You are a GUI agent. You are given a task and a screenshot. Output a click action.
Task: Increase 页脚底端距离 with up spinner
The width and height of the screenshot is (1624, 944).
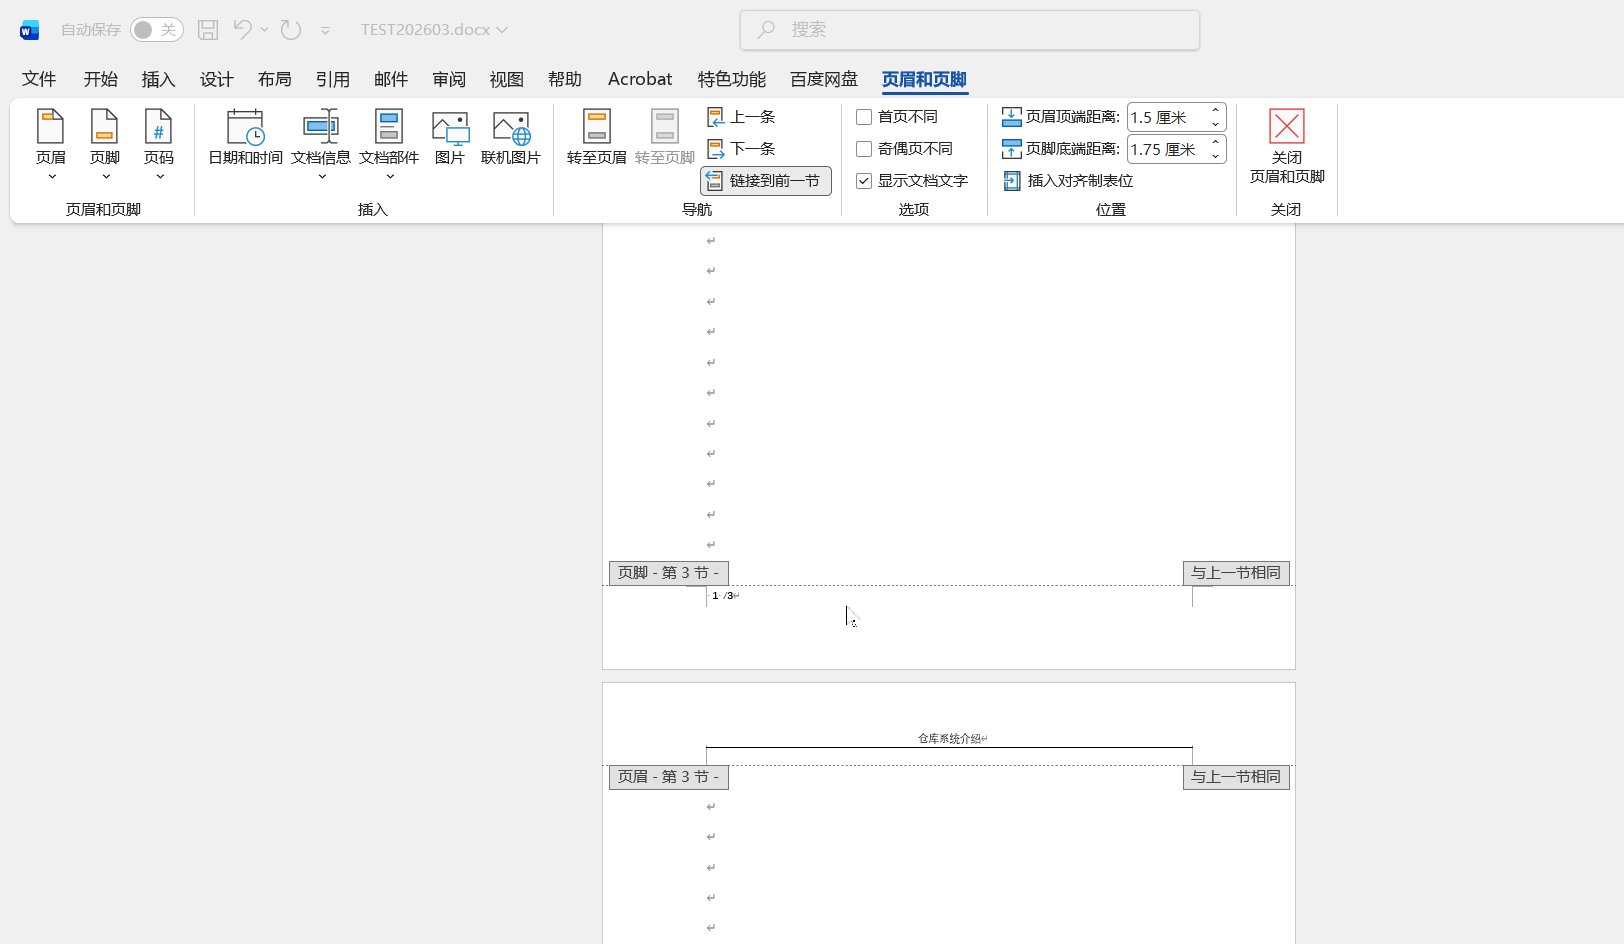pyautogui.click(x=1215, y=142)
